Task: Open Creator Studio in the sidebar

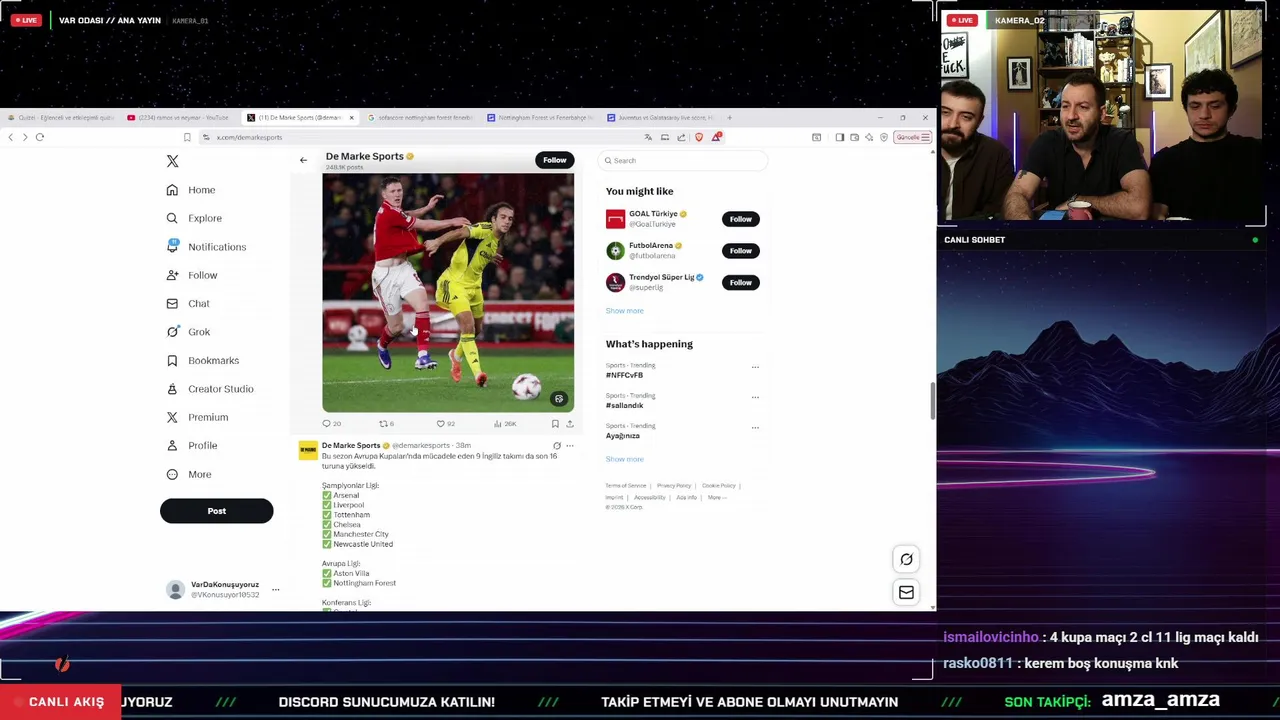Action: point(210,389)
